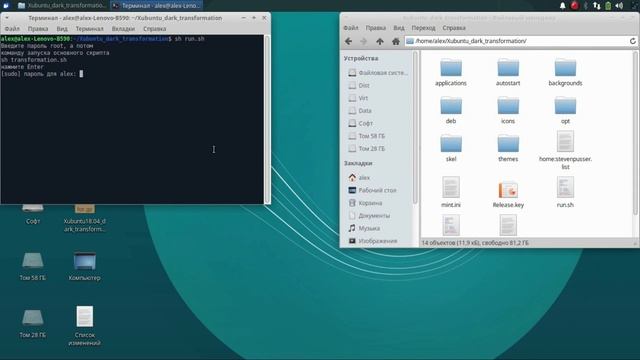Open Справка menu in the terminal

pyautogui.click(x=154, y=29)
